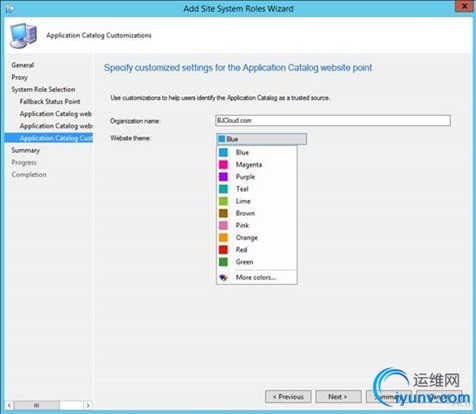Go to the General wizard step
The image size is (476, 414).
23,65
